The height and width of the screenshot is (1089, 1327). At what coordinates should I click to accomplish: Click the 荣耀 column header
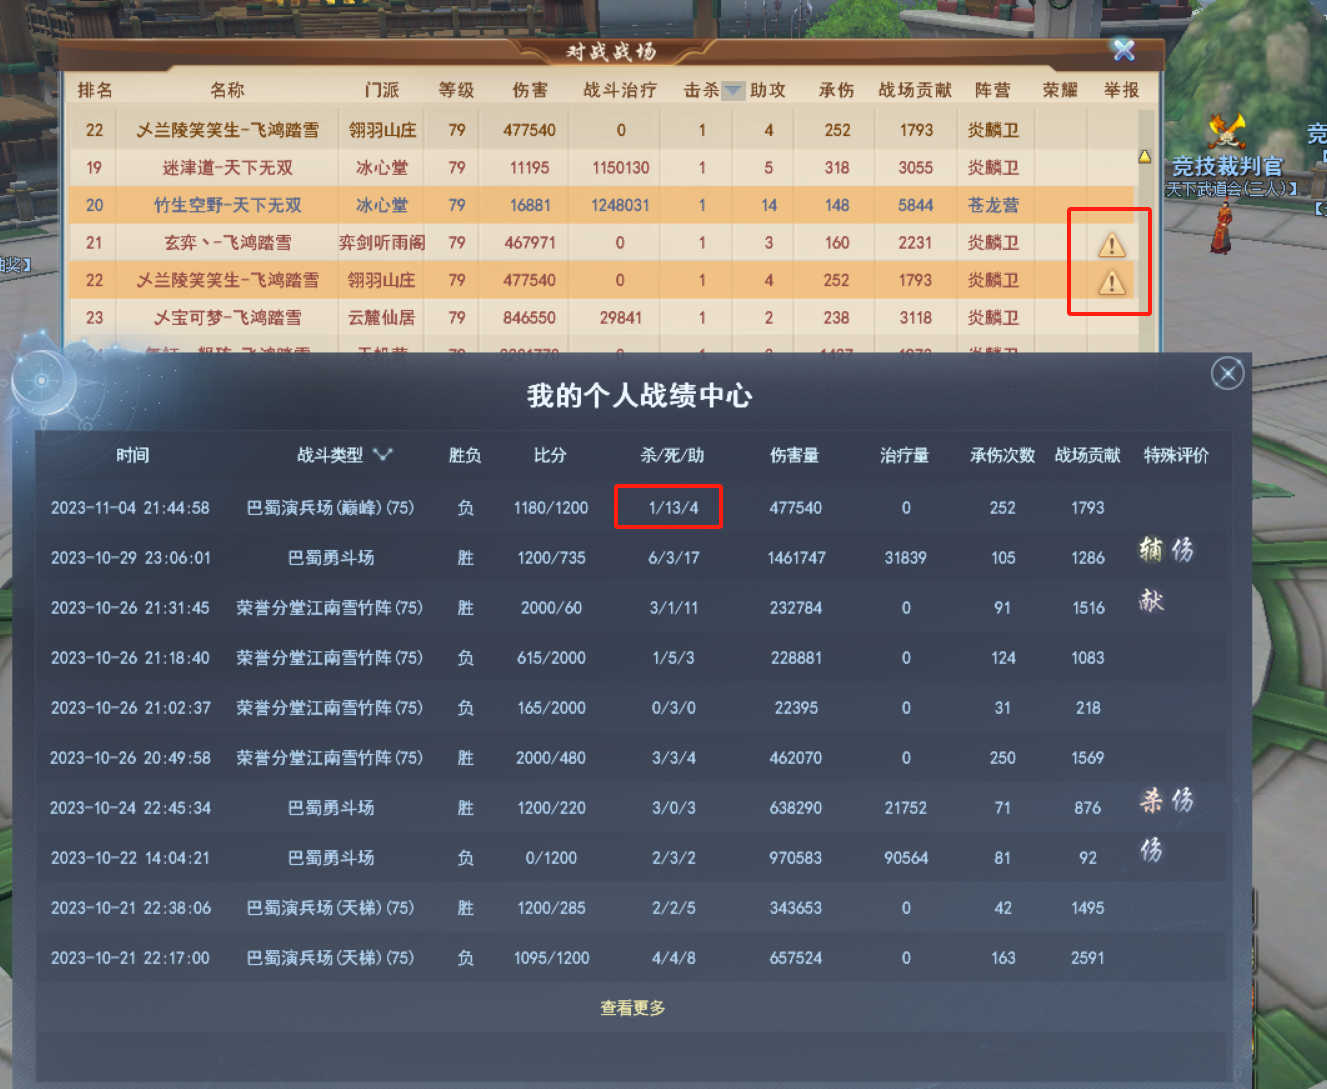tap(1060, 90)
